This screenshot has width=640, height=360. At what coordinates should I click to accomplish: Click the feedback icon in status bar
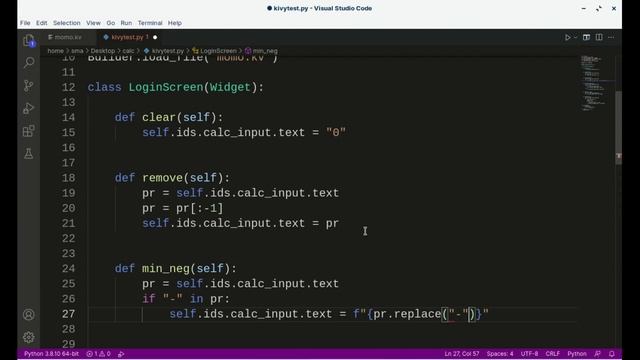(598, 354)
